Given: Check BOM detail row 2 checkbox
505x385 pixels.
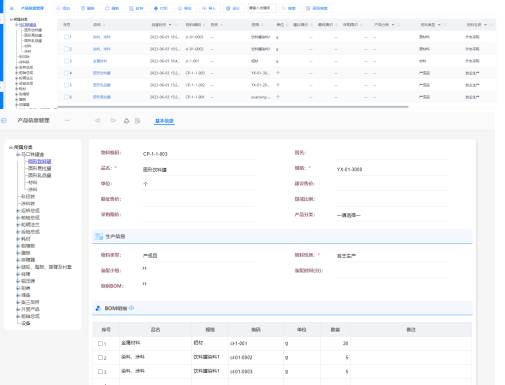Looking at the screenshot, I should click(x=100, y=357).
